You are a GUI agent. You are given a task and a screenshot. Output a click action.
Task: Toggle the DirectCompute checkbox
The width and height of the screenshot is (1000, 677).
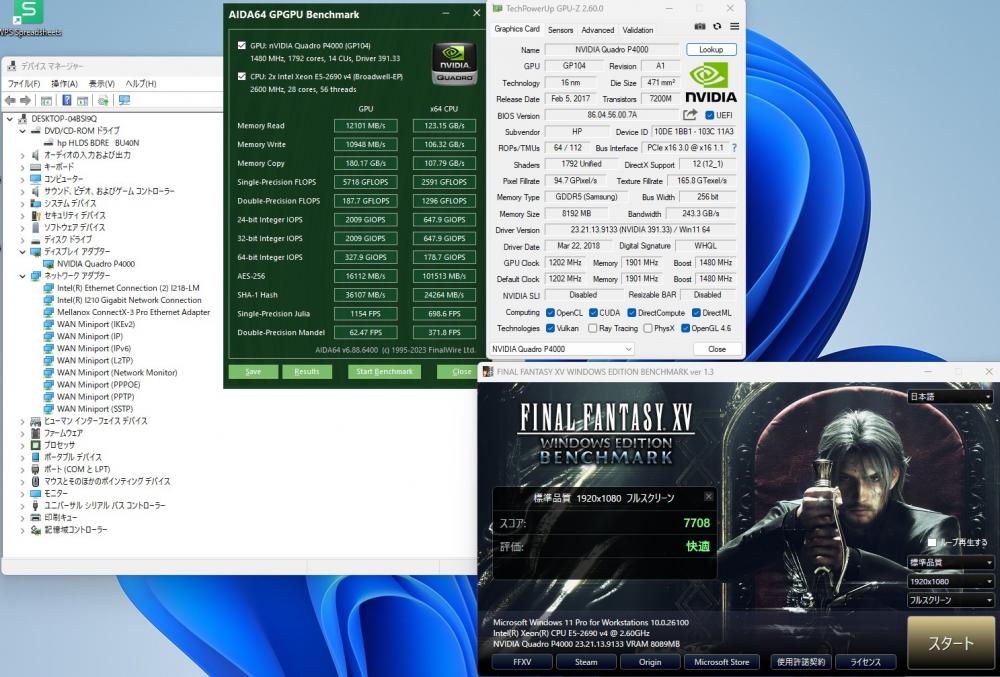tap(631, 313)
